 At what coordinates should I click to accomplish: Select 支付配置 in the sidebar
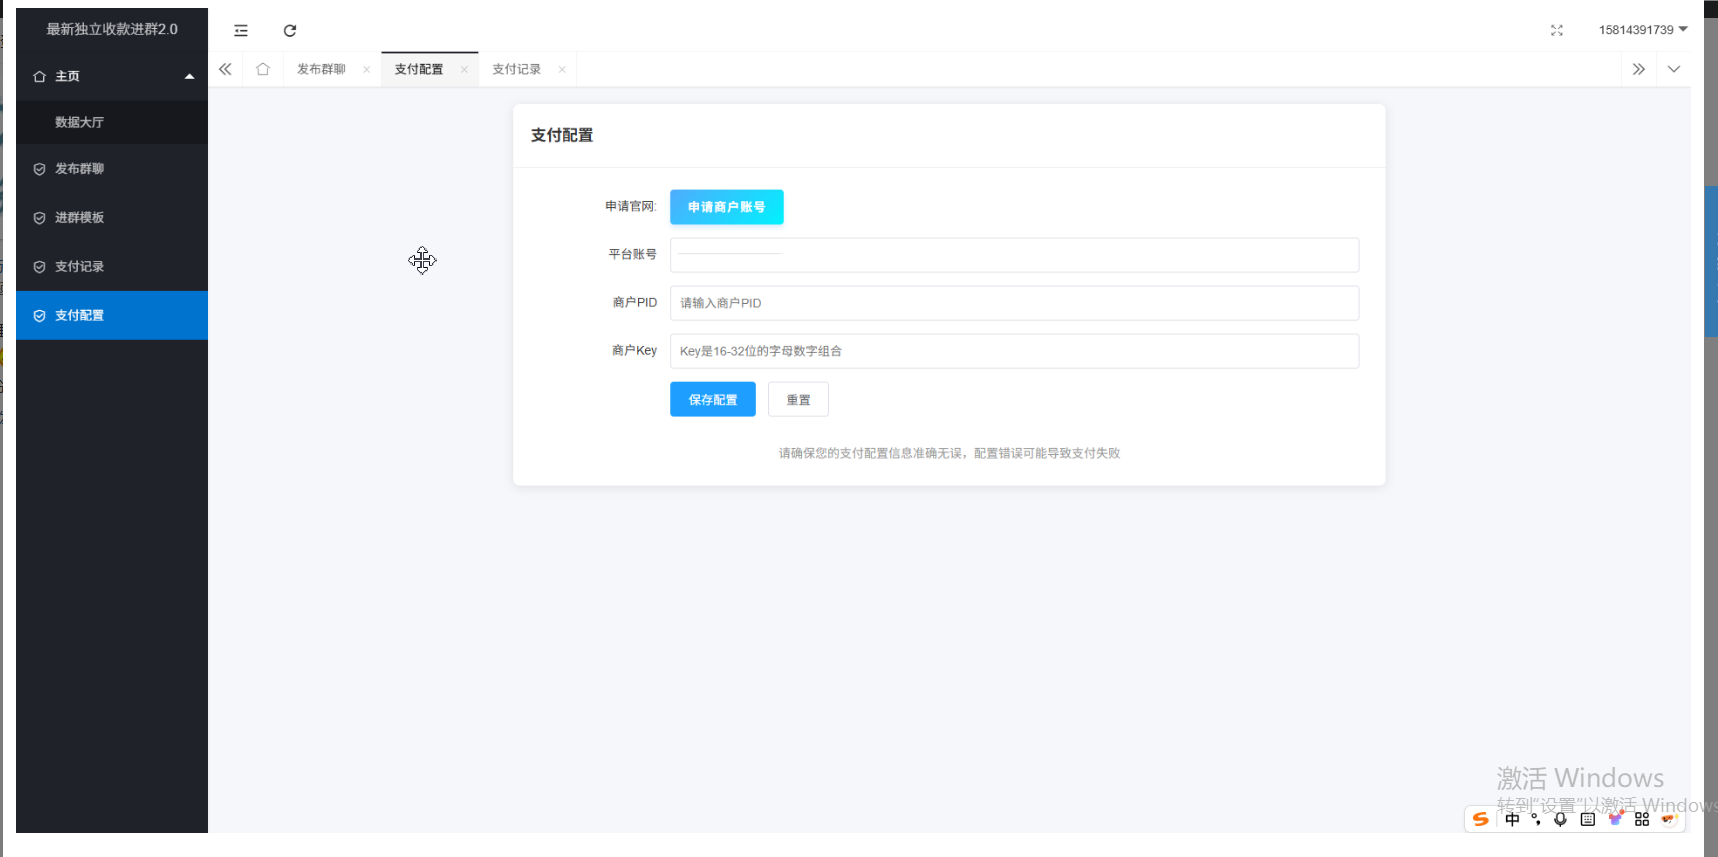112,316
